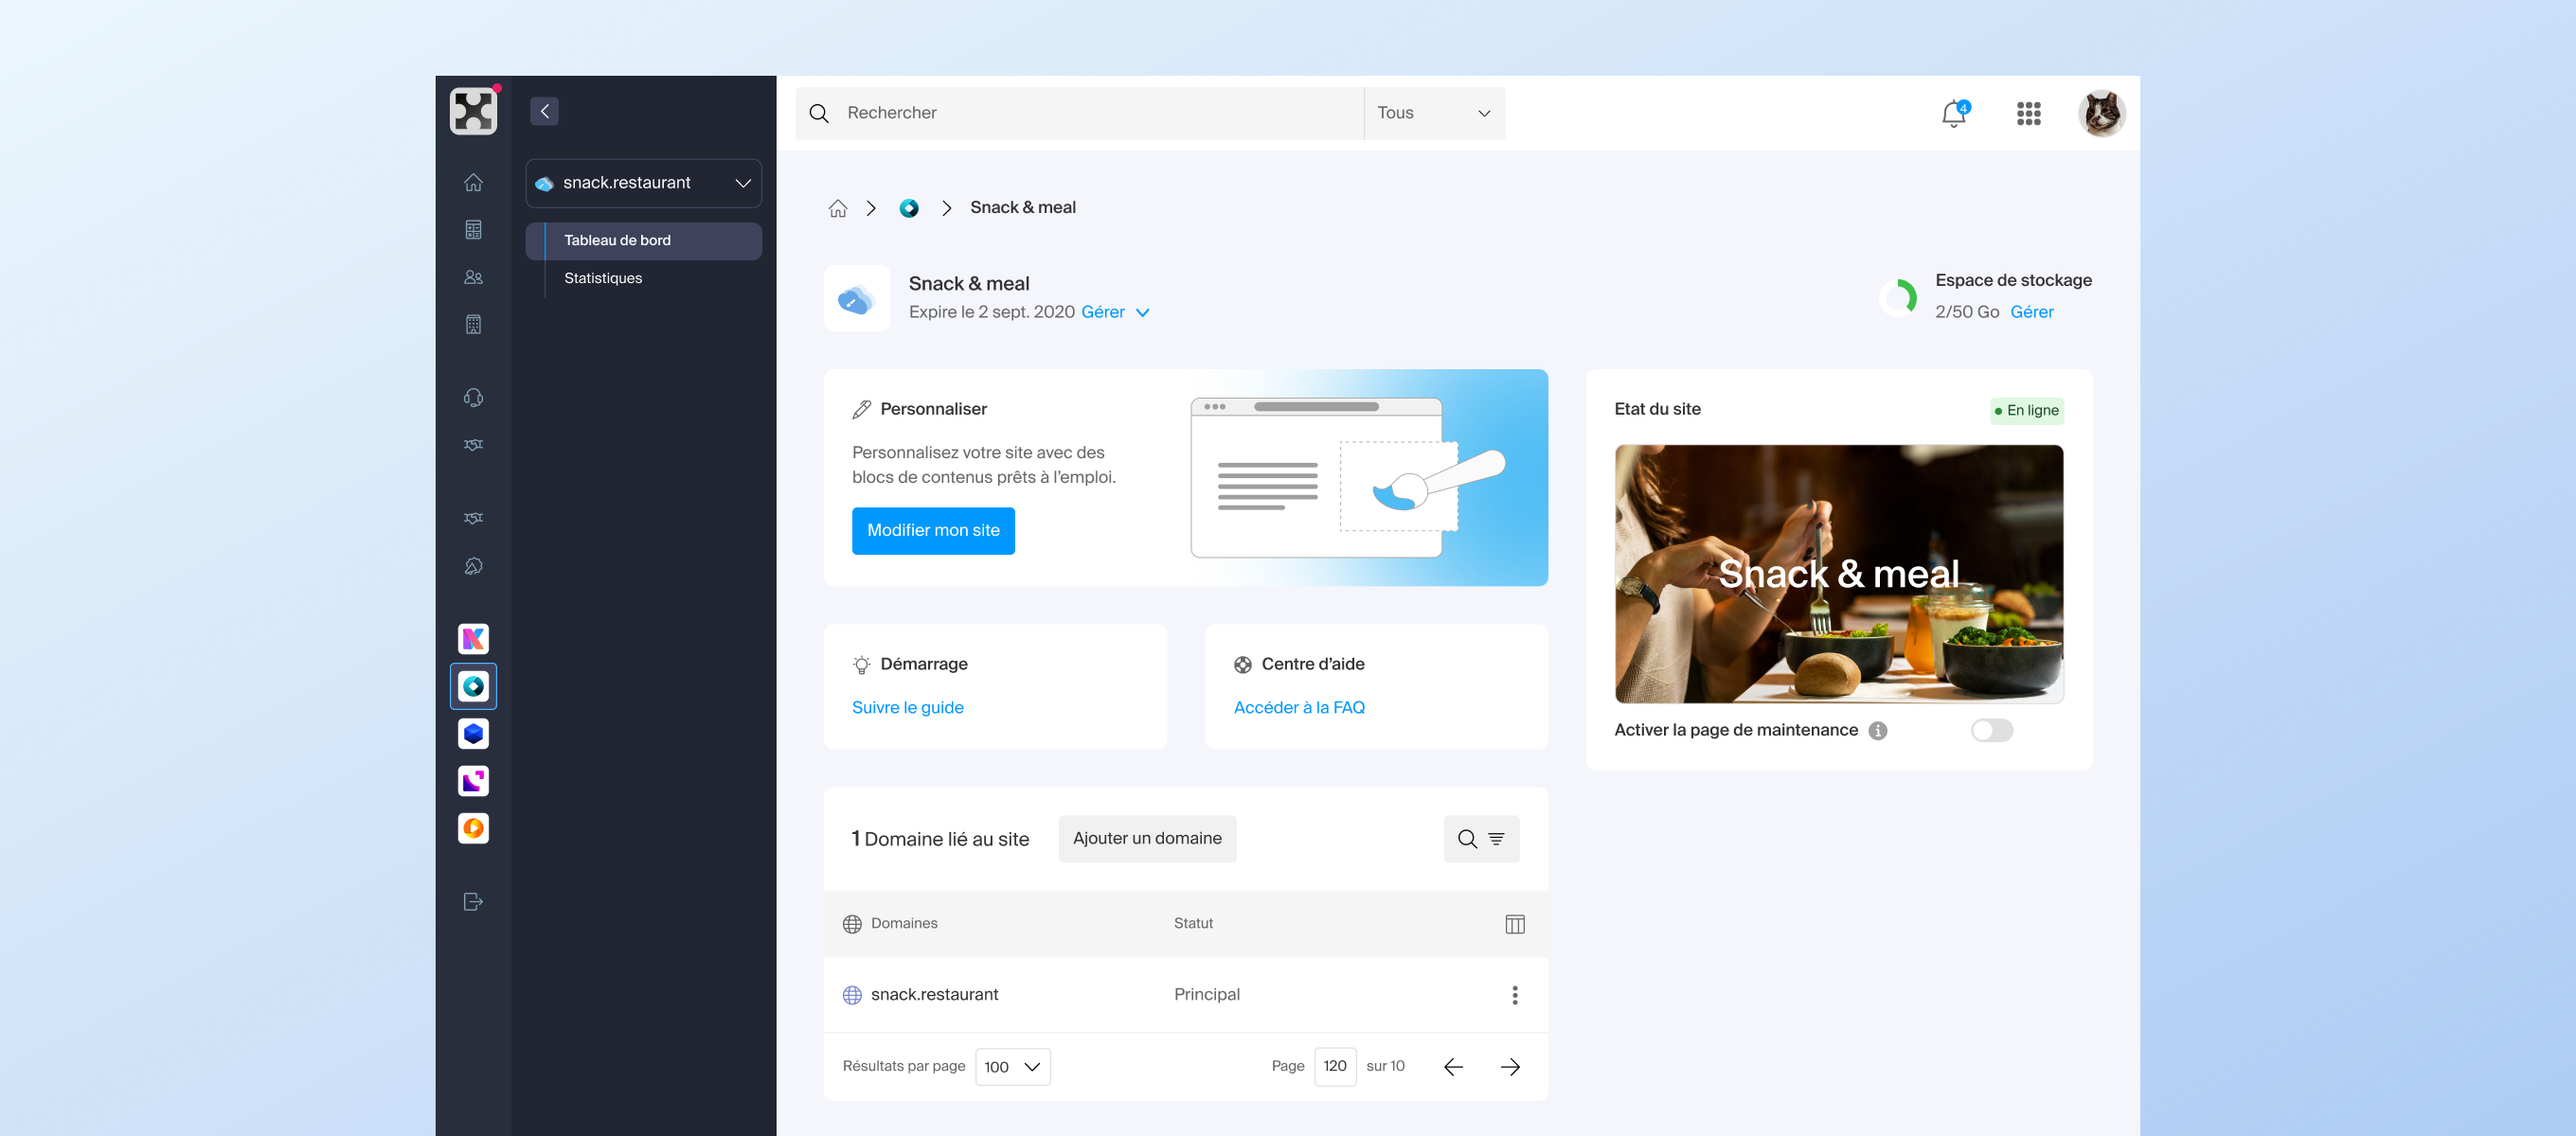Open the notifications bell icon

pos(1954,113)
